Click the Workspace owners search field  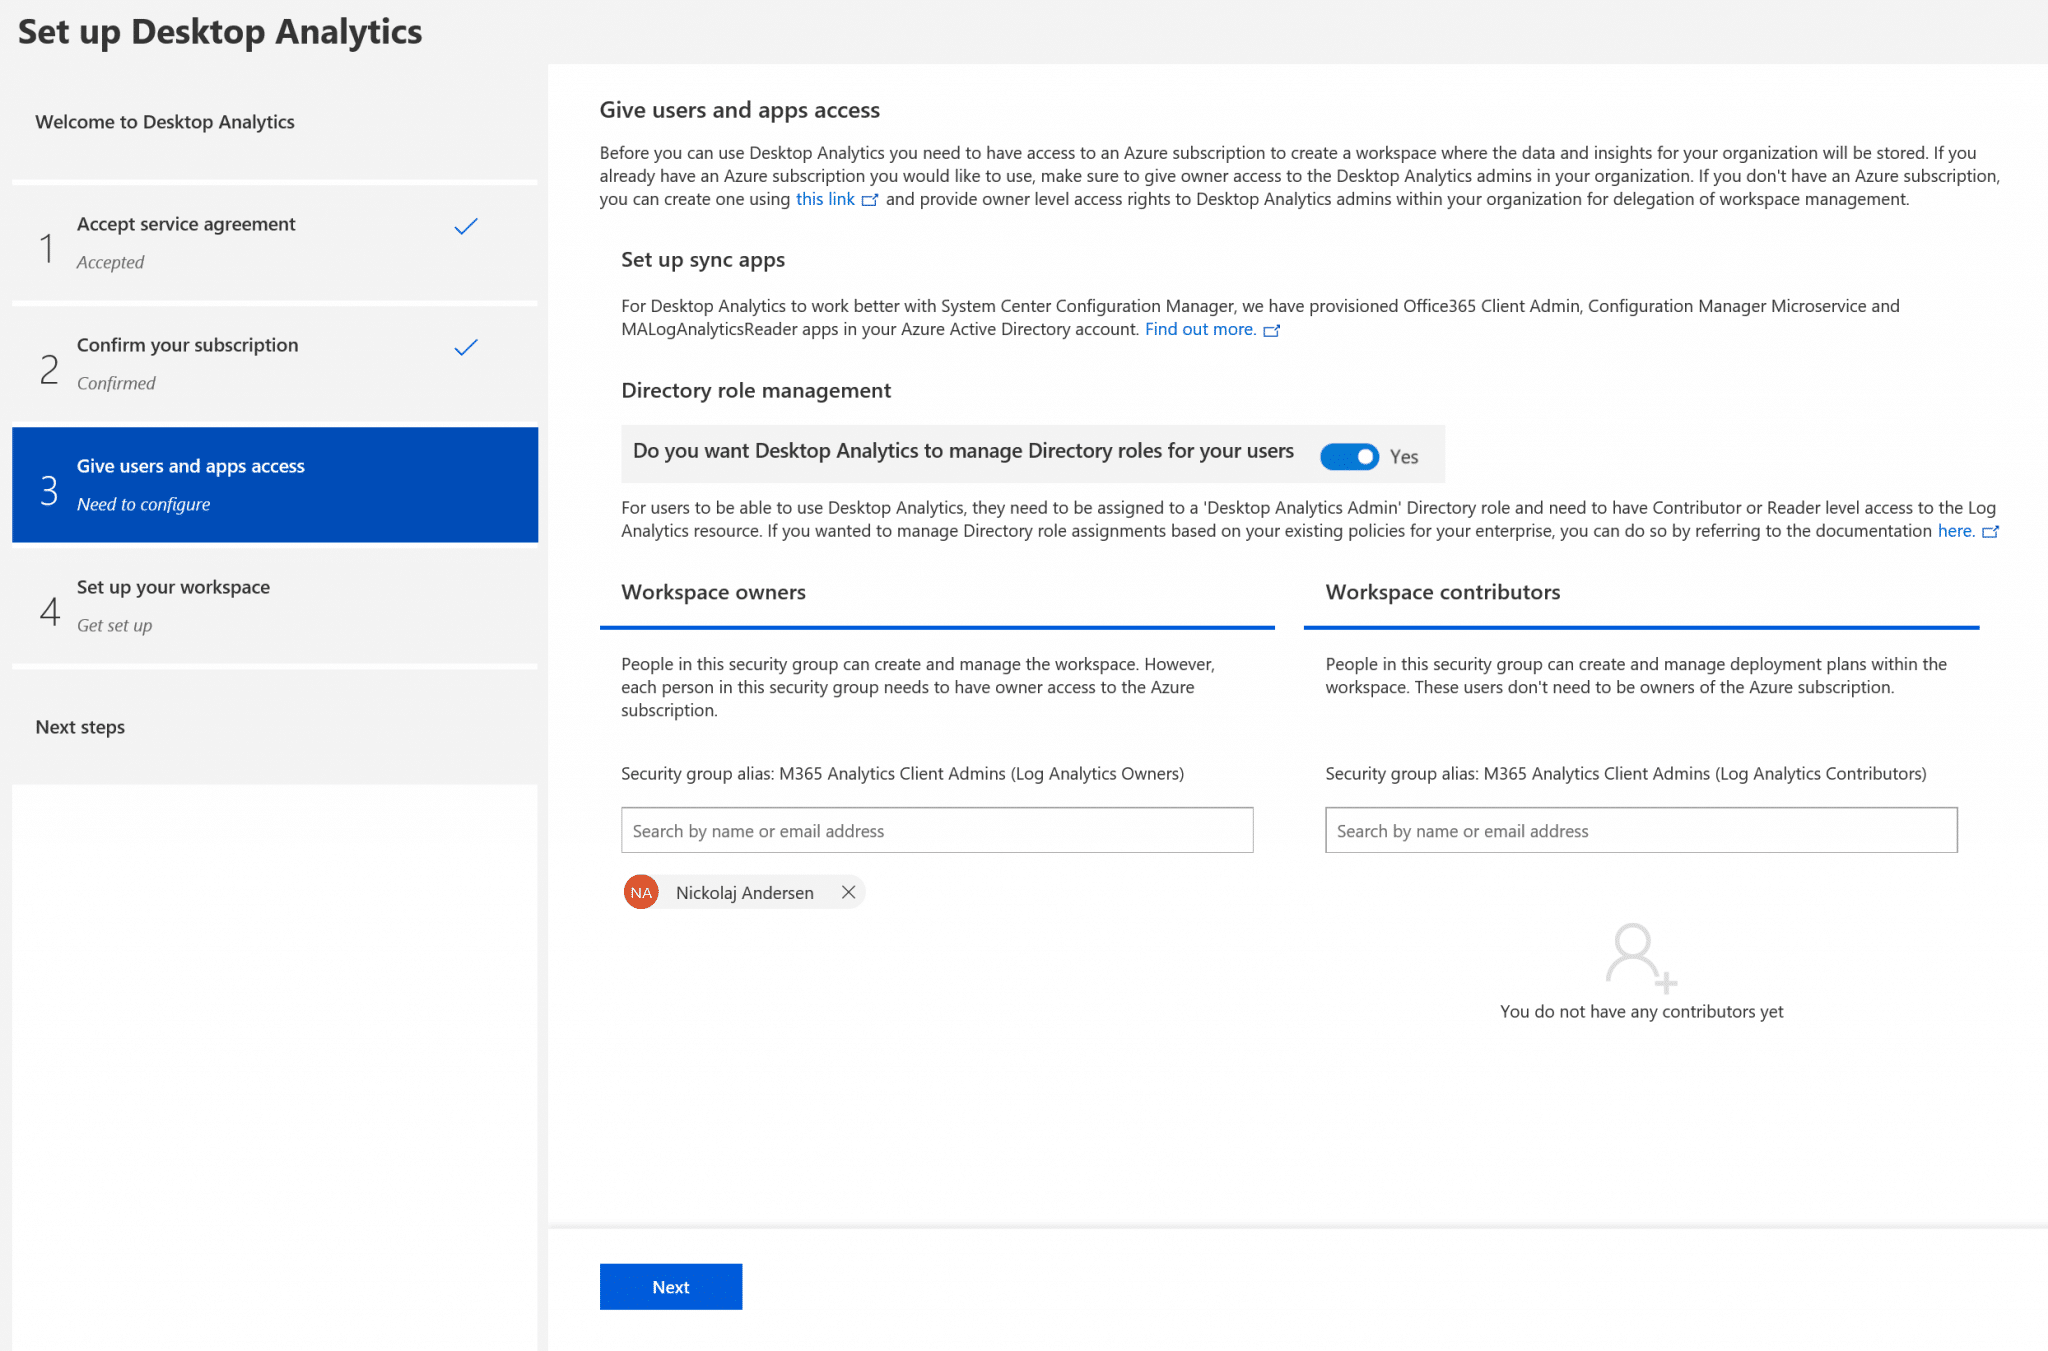936,830
